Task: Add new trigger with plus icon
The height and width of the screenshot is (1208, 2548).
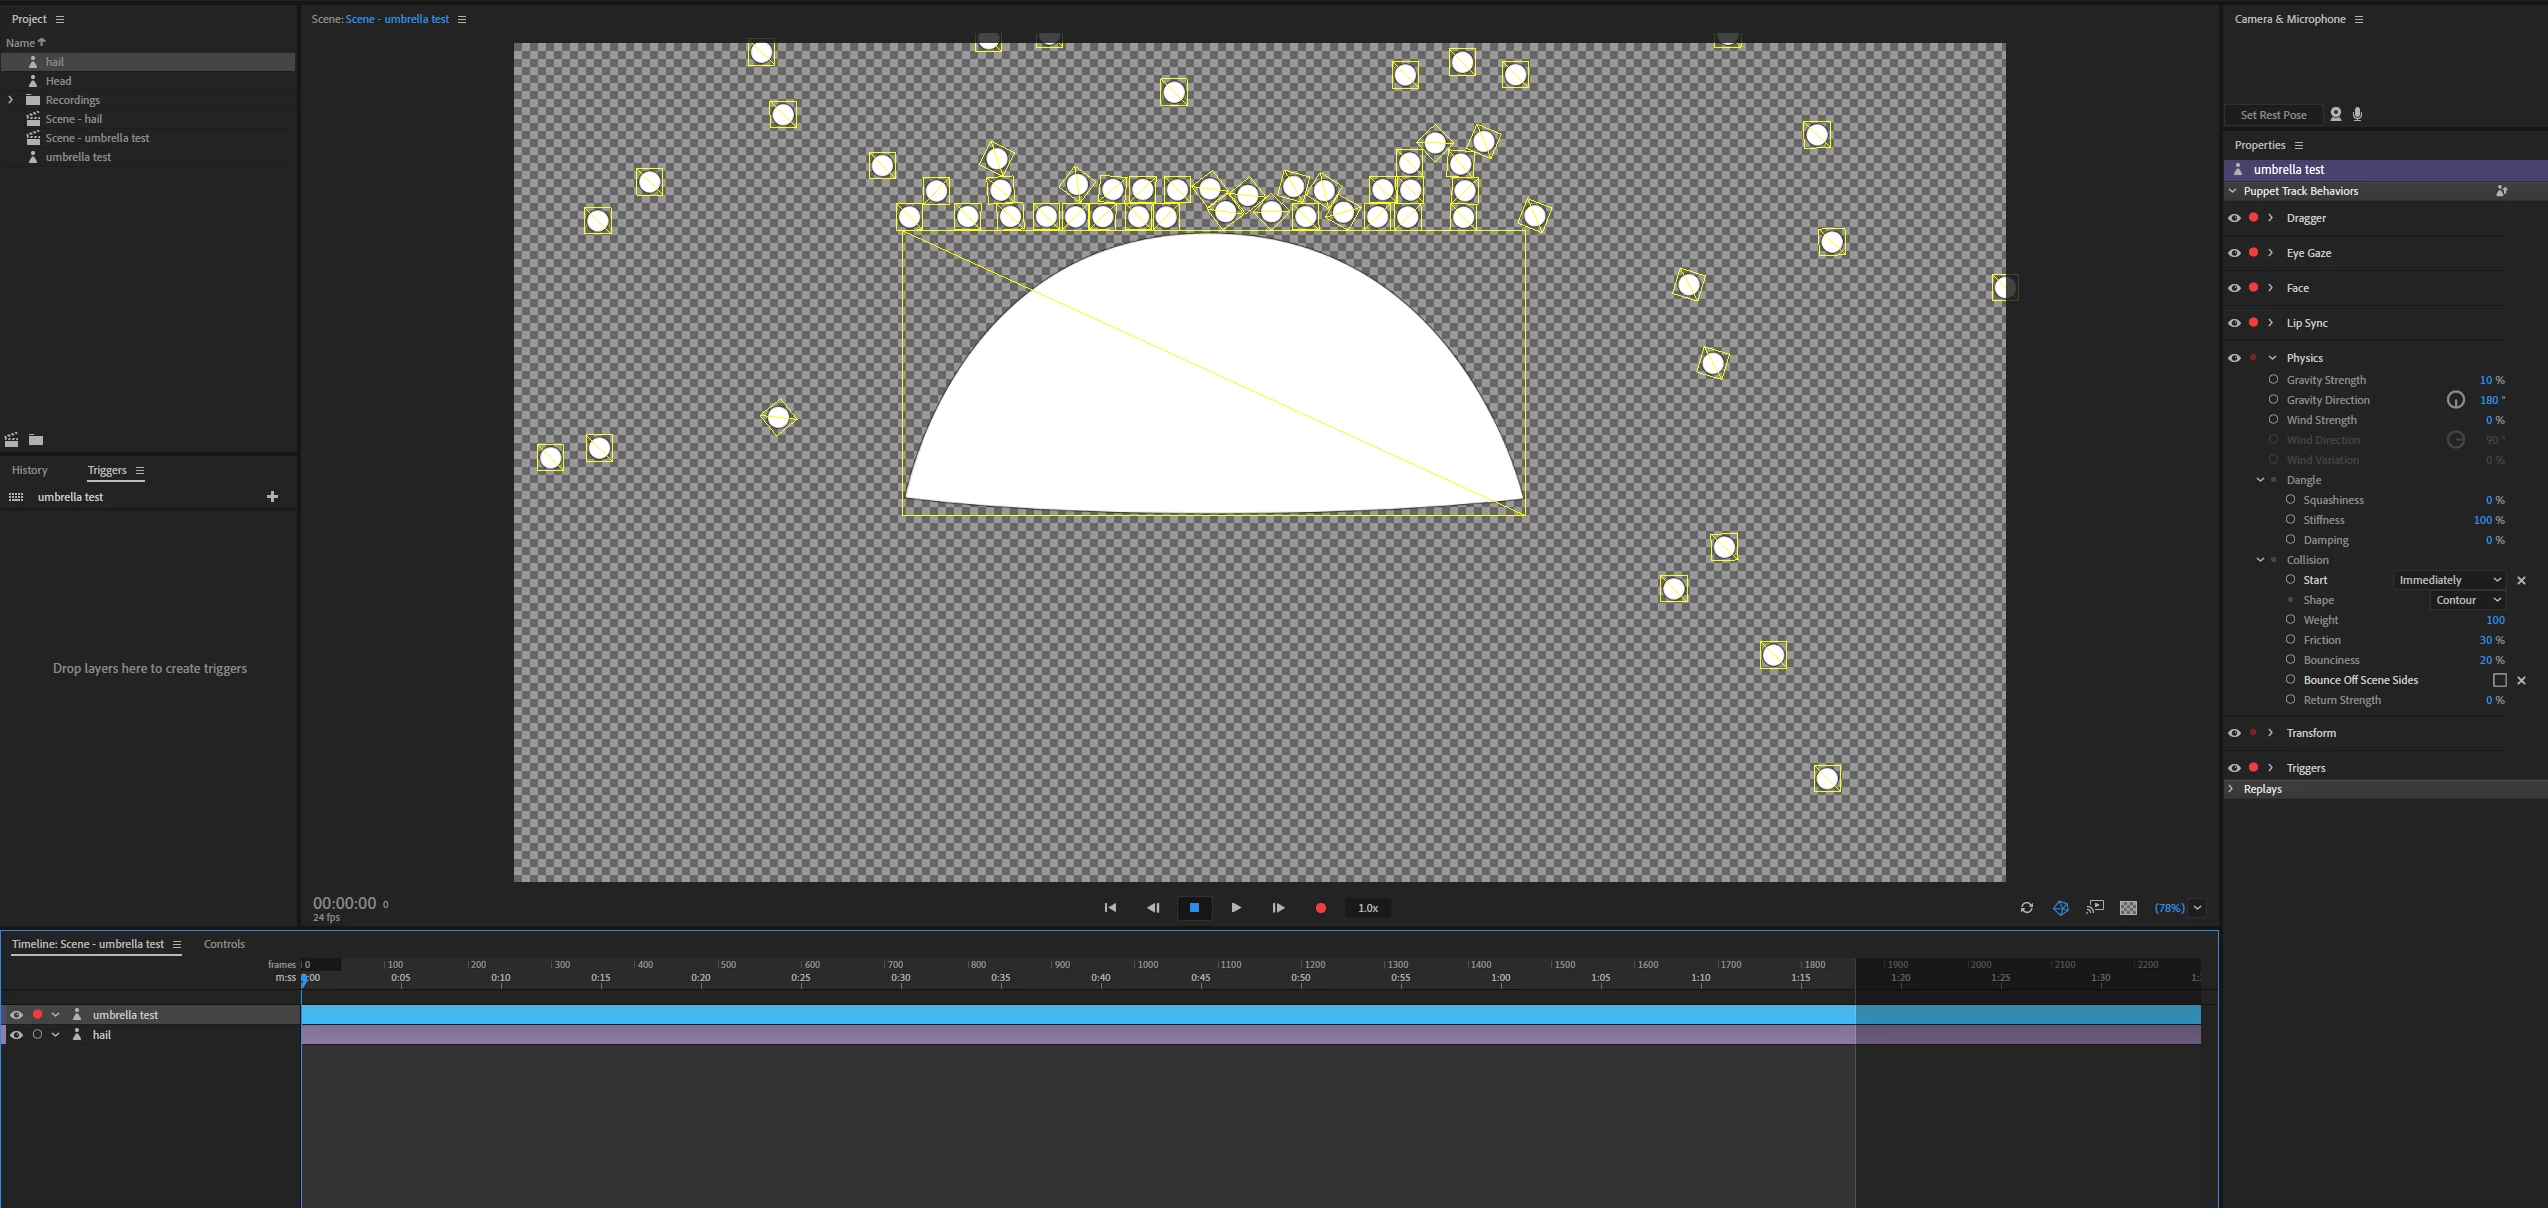Action: (x=272, y=497)
